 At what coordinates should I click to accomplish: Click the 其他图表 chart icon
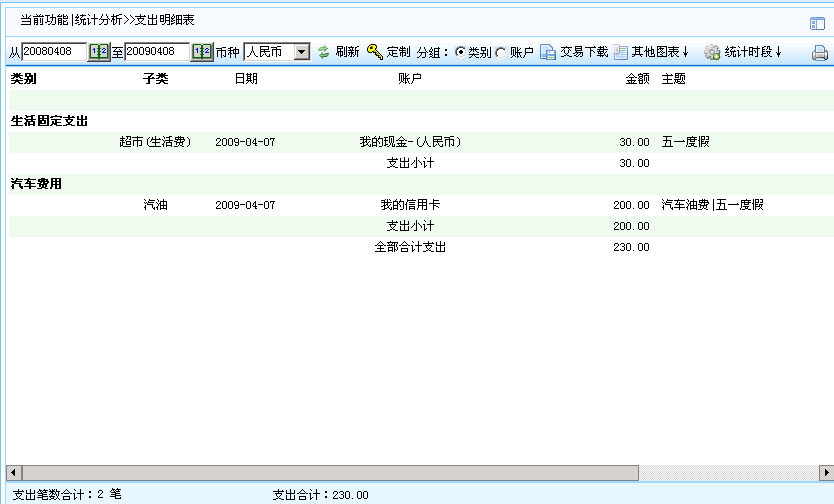click(x=621, y=52)
